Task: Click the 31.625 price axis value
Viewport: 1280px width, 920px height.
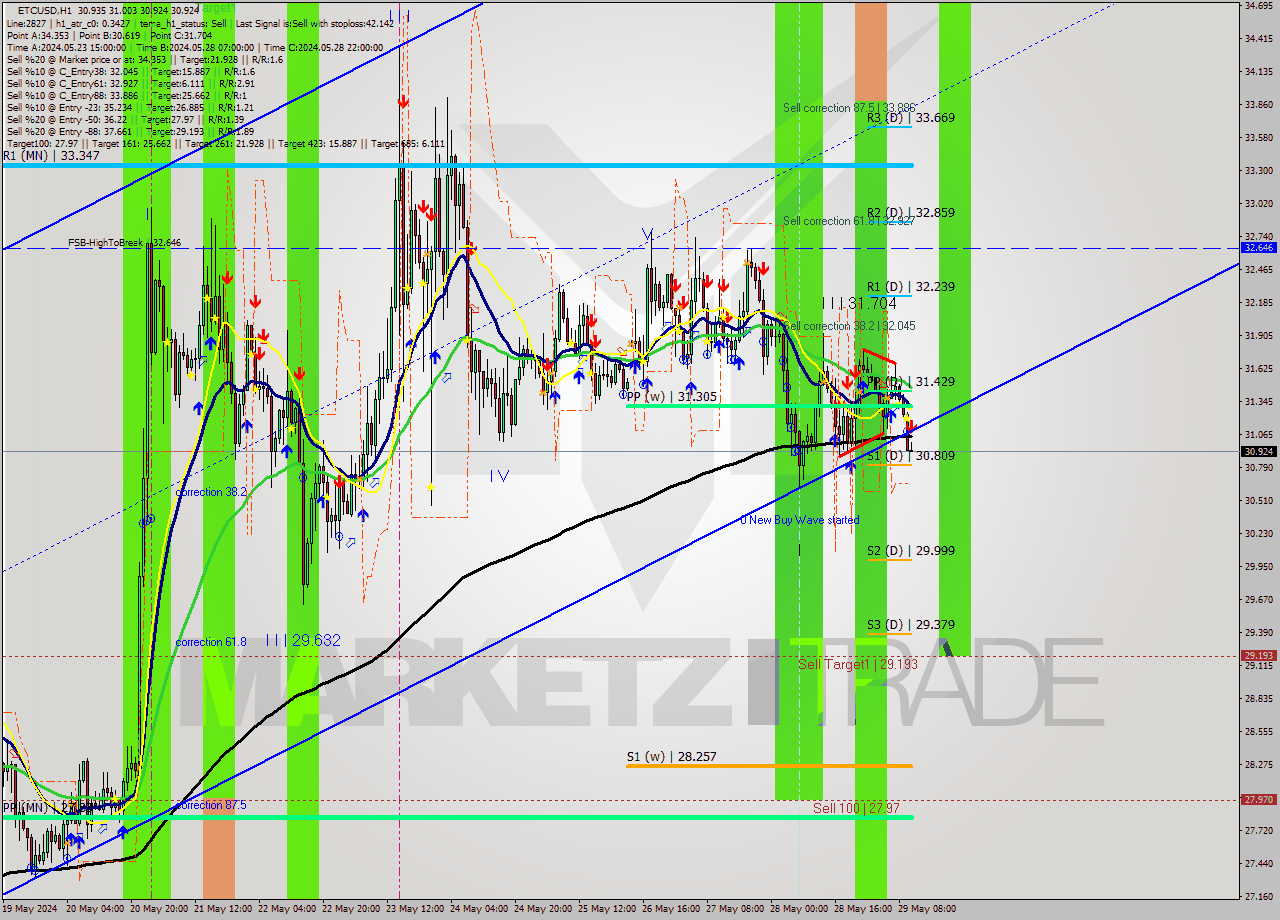Action: [x=1258, y=368]
